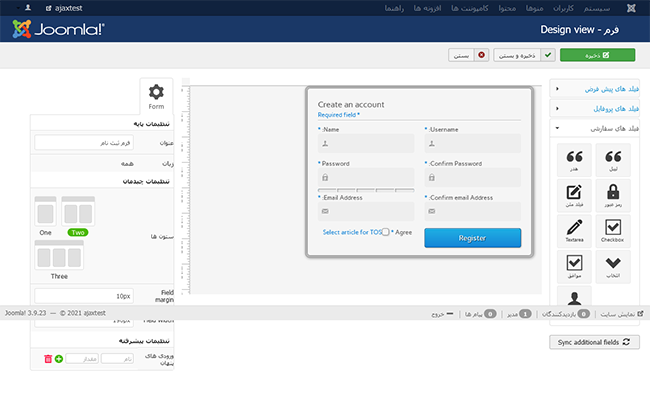Open the سیستم (System) menu

(597, 8)
